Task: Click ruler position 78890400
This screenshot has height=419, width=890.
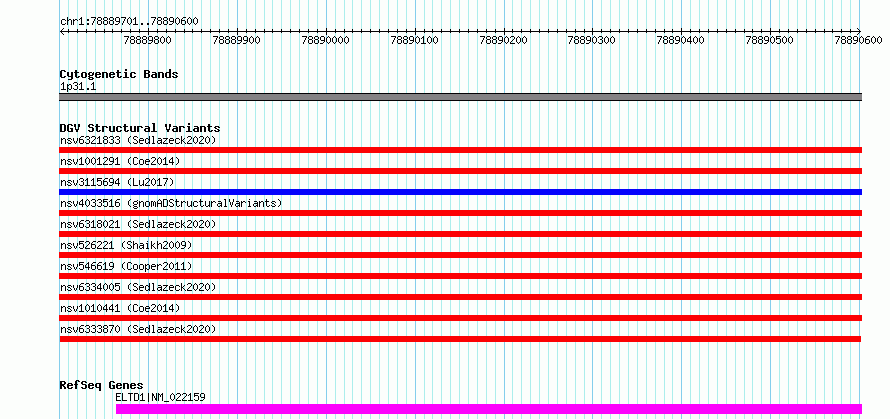Action: (x=681, y=40)
